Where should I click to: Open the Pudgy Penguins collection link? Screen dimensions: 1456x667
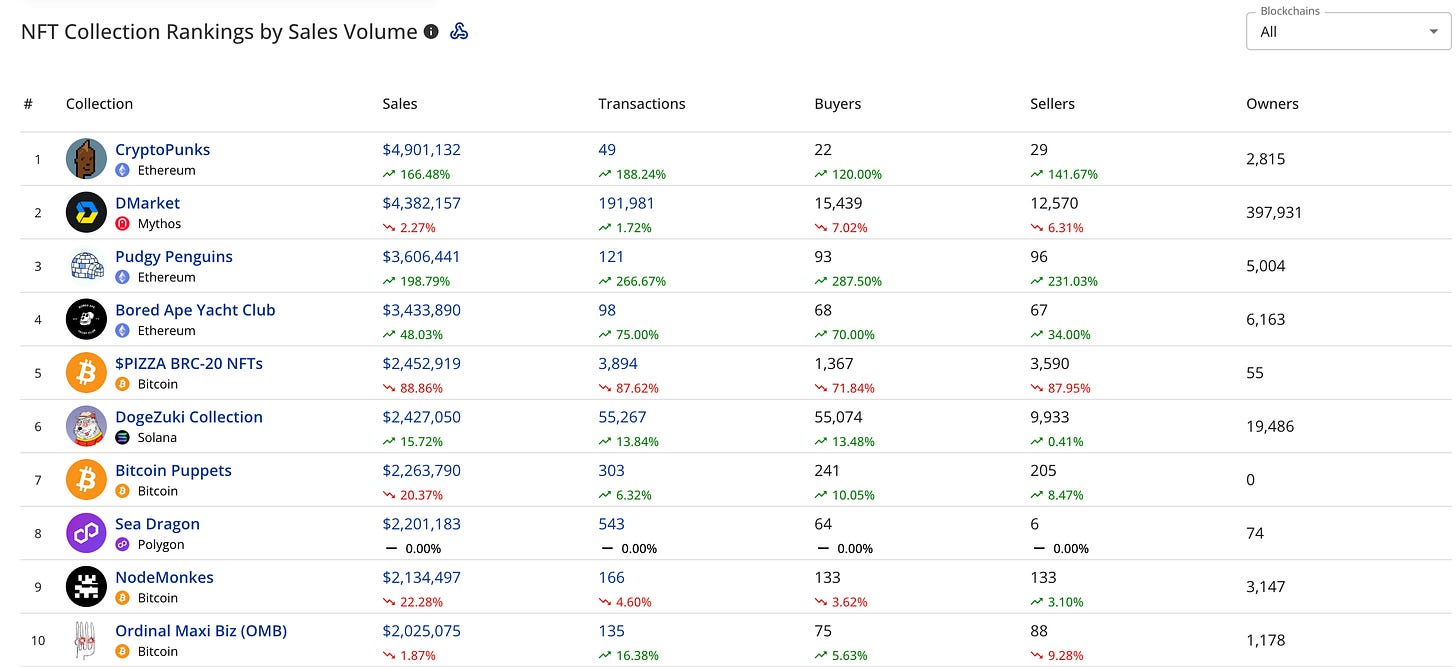[x=174, y=257]
